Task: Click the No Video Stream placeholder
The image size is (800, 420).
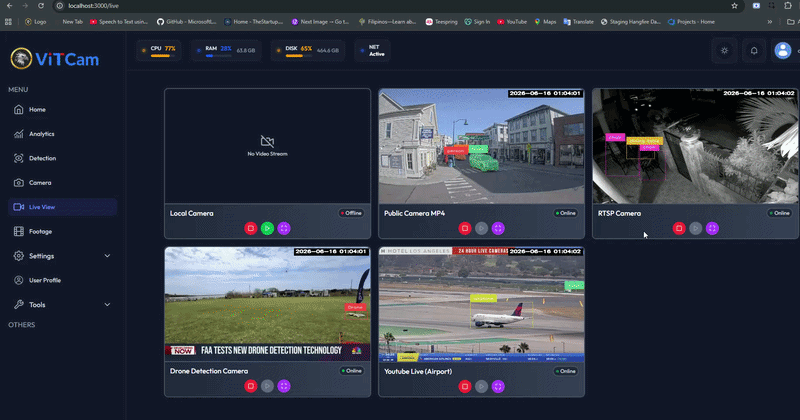Action: 267,146
